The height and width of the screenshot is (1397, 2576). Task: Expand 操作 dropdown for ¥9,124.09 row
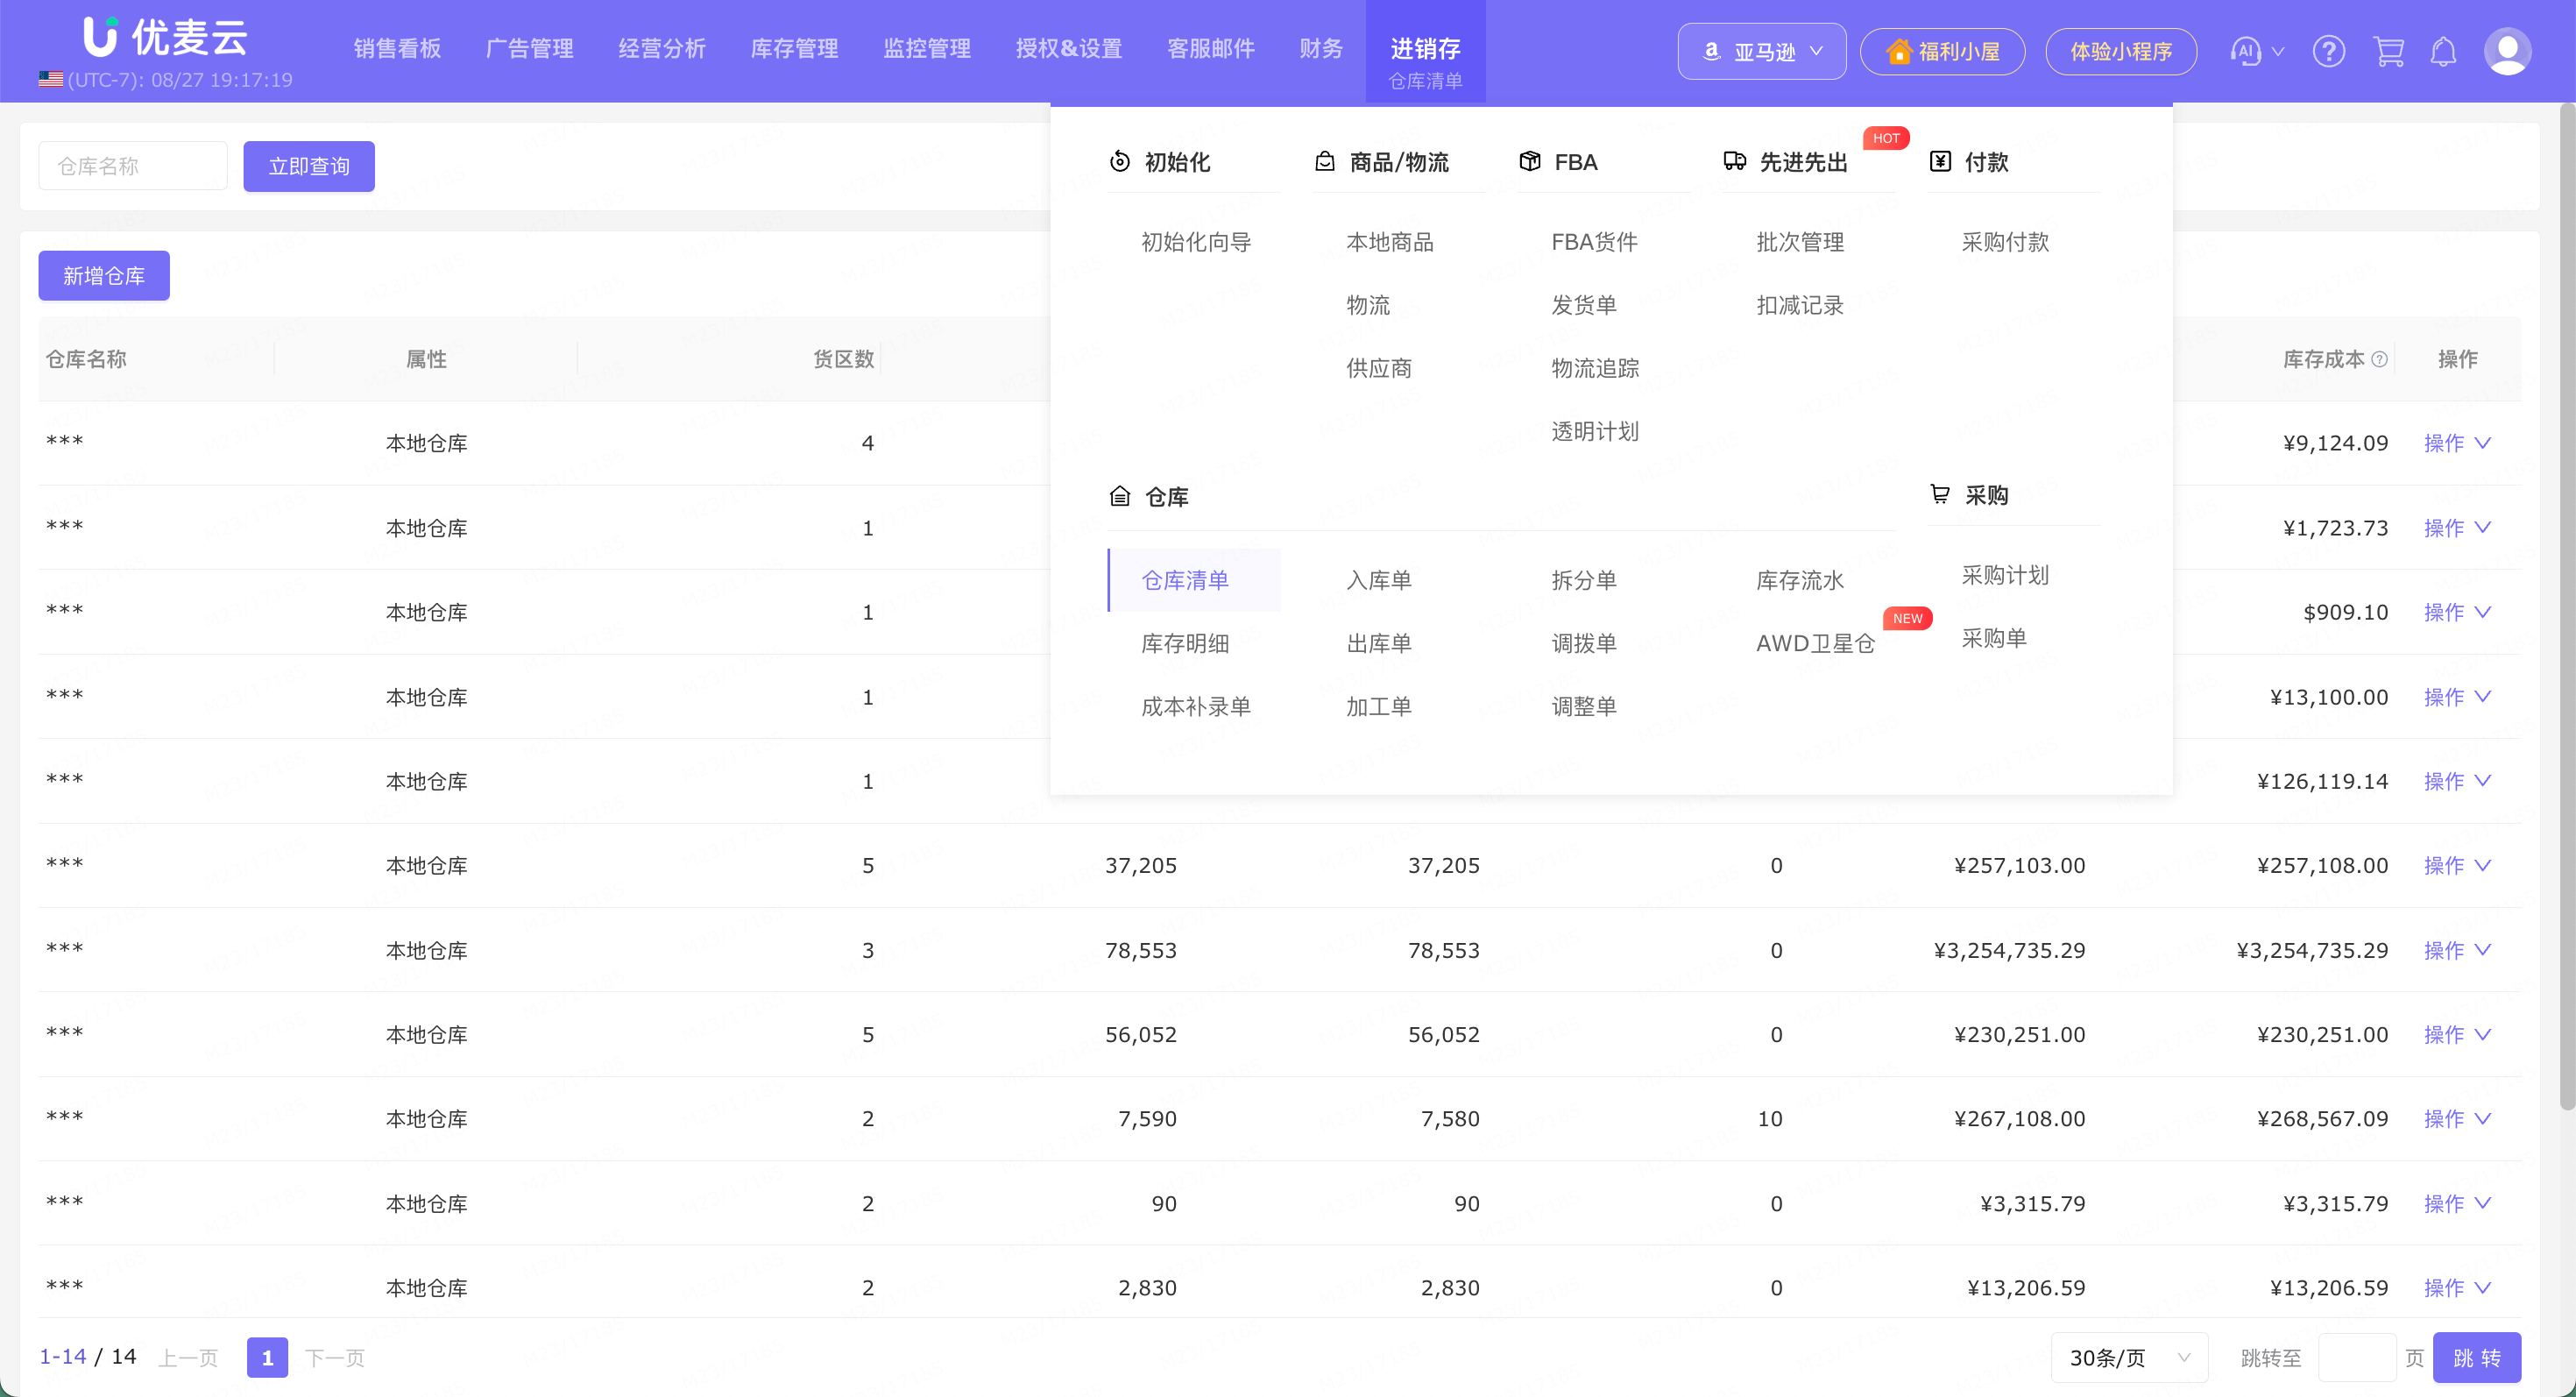pyautogui.click(x=2456, y=443)
